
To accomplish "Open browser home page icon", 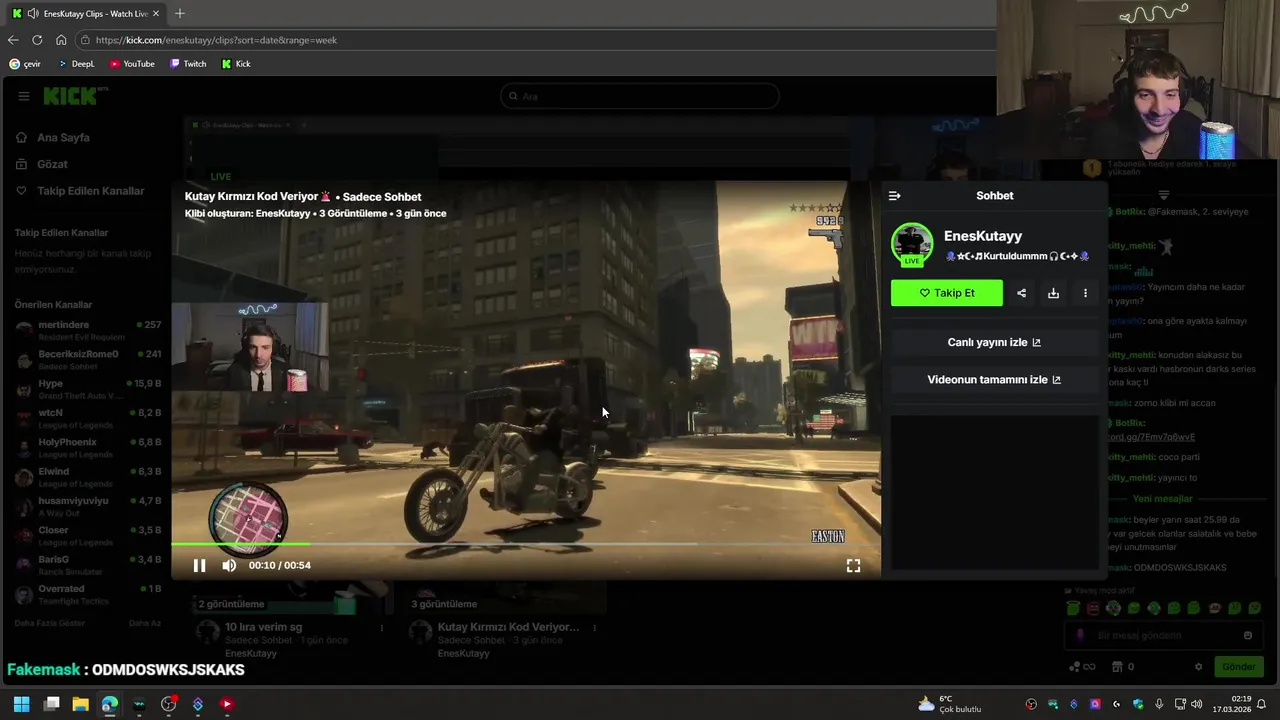I will point(61,40).
